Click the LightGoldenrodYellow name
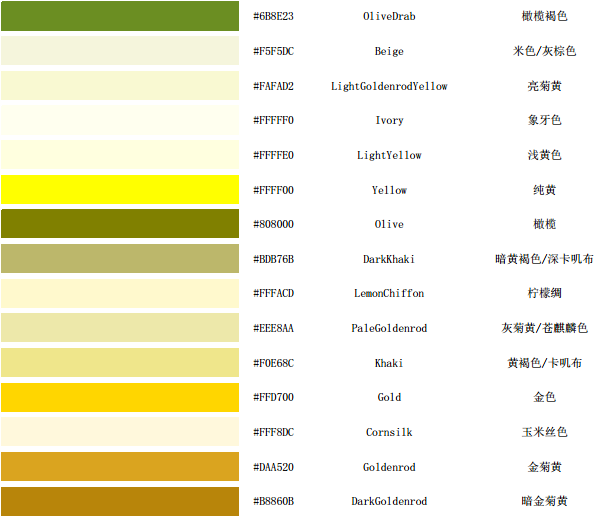The image size is (603, 518). click(x=389, y=86)
